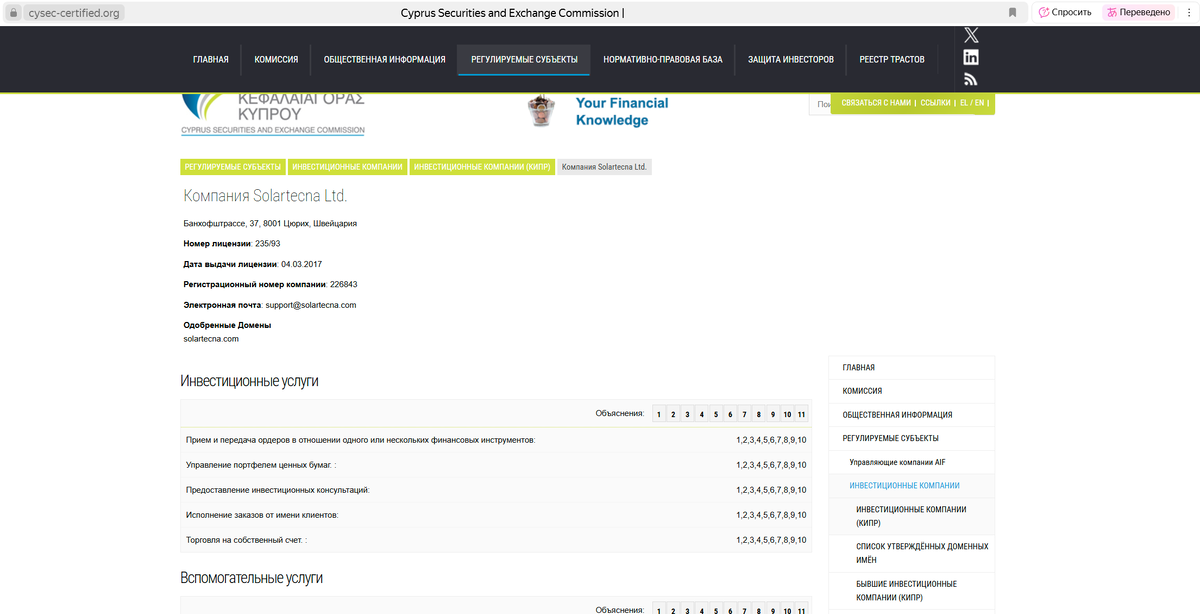Click the search field behind green bar
The width and height of the screenshot is (1200, 614).
pyautogui.click(x=820, y=104)
